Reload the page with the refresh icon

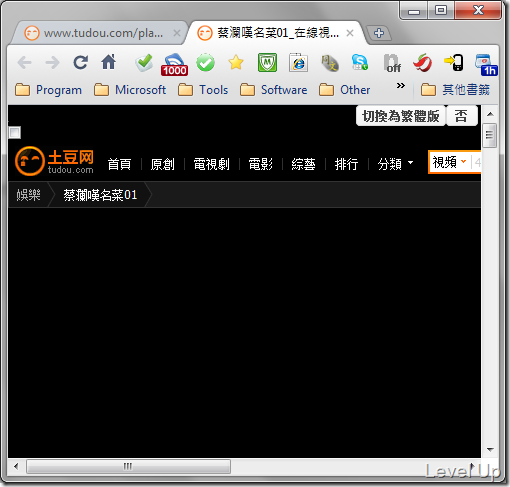80,62
